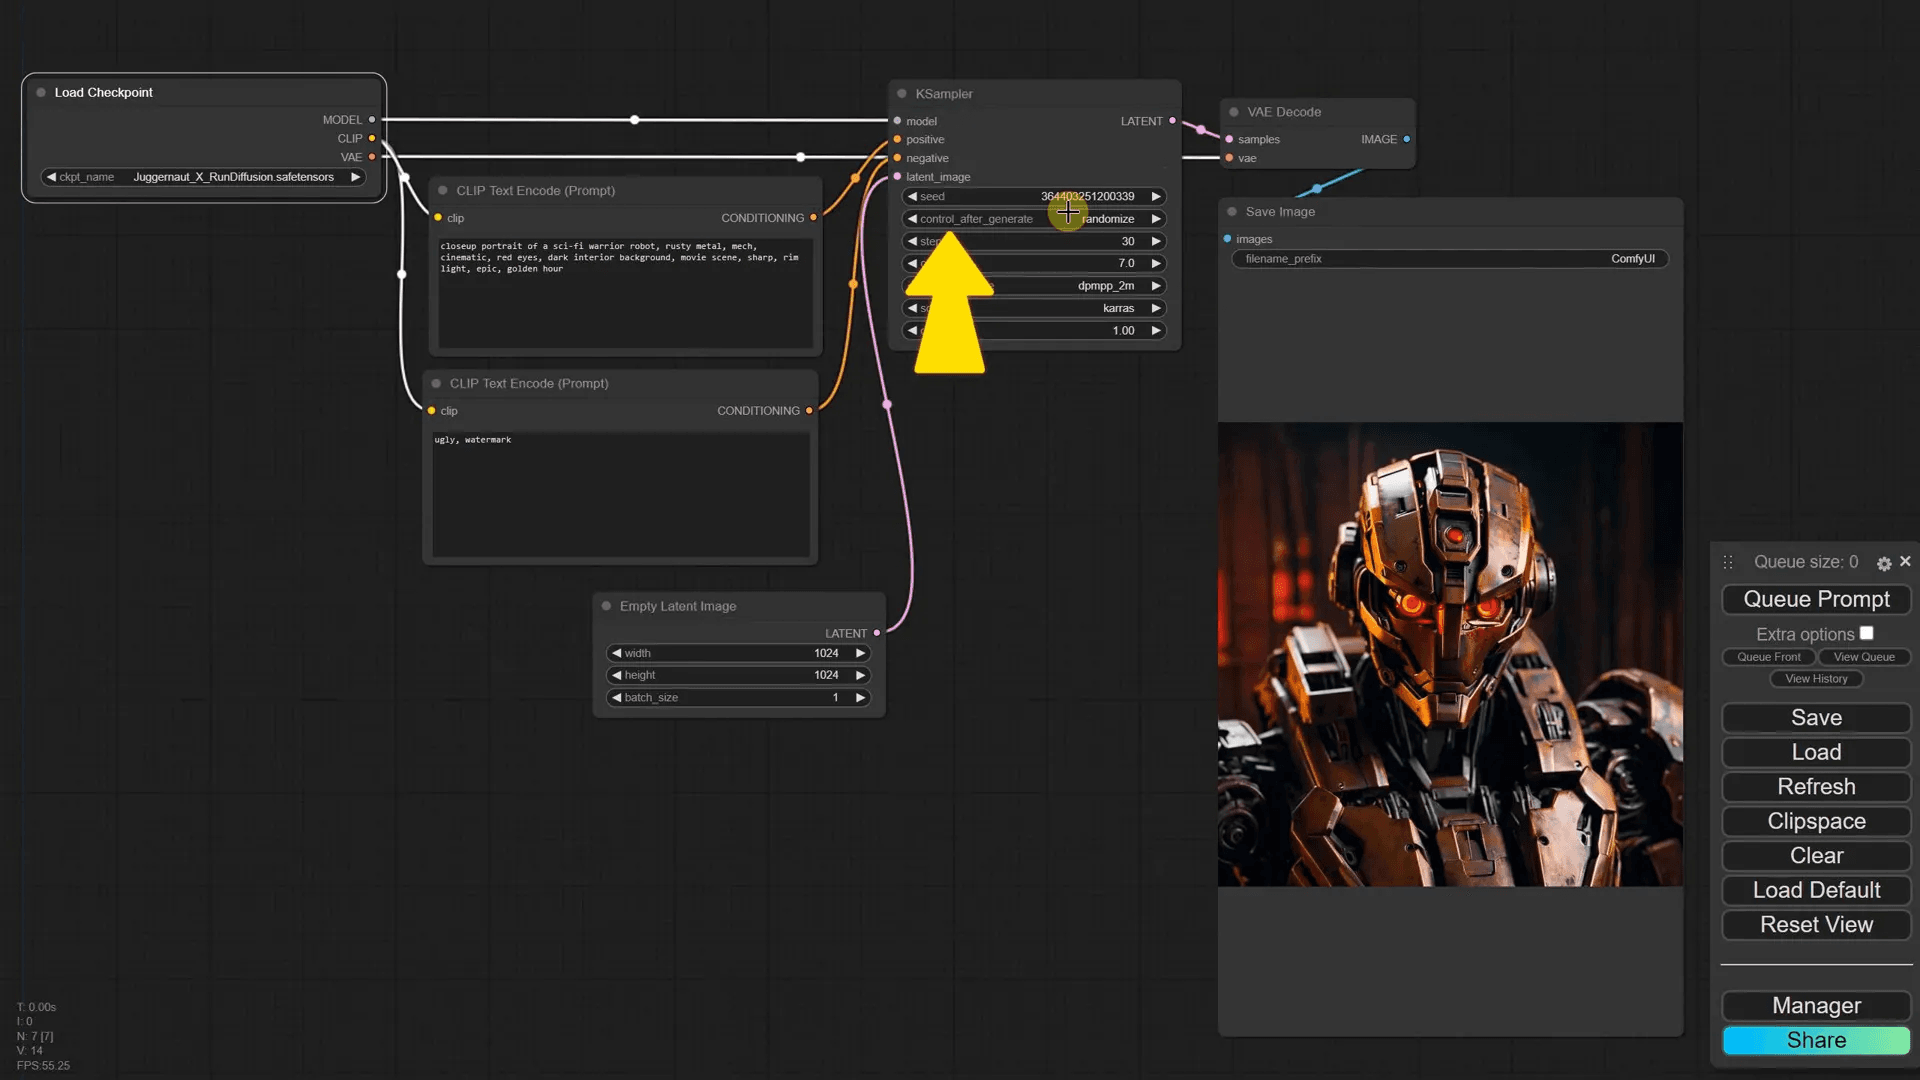Image resolution: width=1920 pixels, height=1080 pixels.
Task: Open View Queue list
Action: pos(1863,657)
